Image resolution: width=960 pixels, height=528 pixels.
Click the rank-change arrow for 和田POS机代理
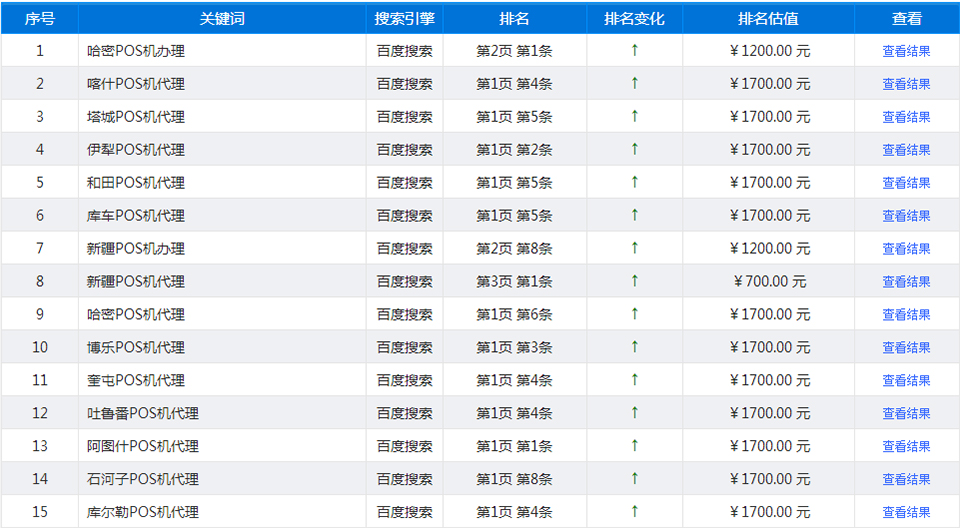(x=634, y=182)
